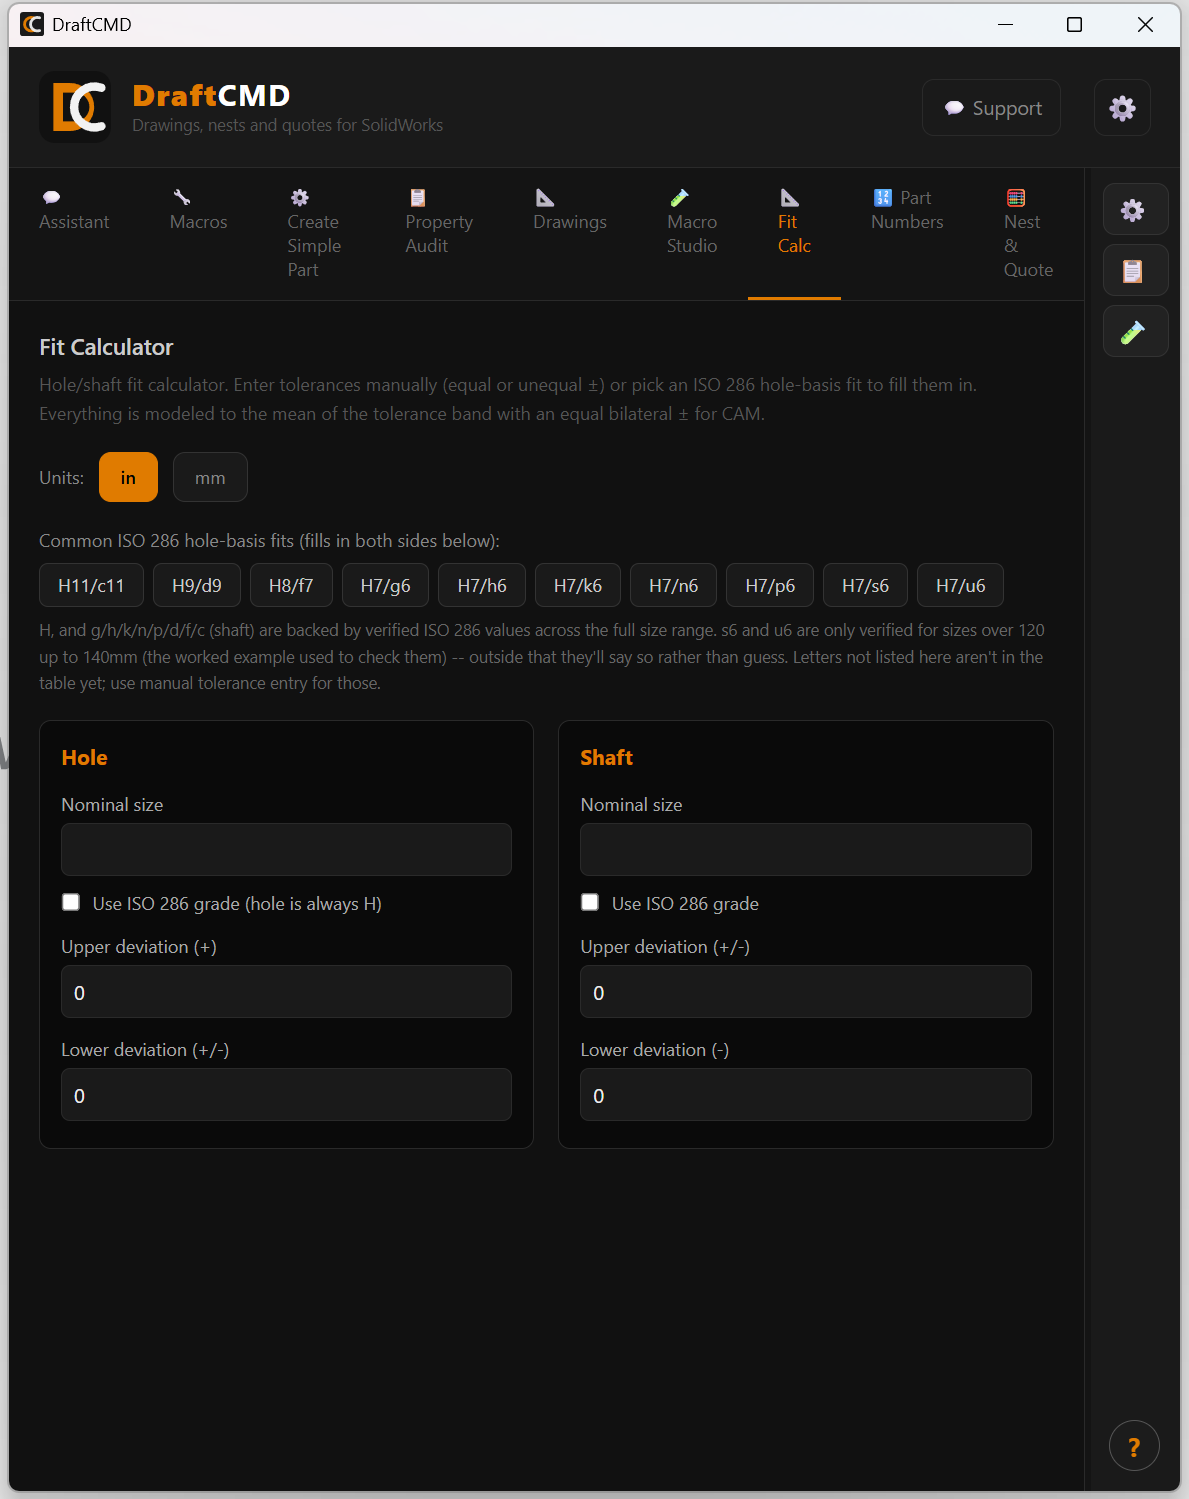Go to the Property Audit tab
Screen dimensions: 1189x1499
(x=439, y=222)
